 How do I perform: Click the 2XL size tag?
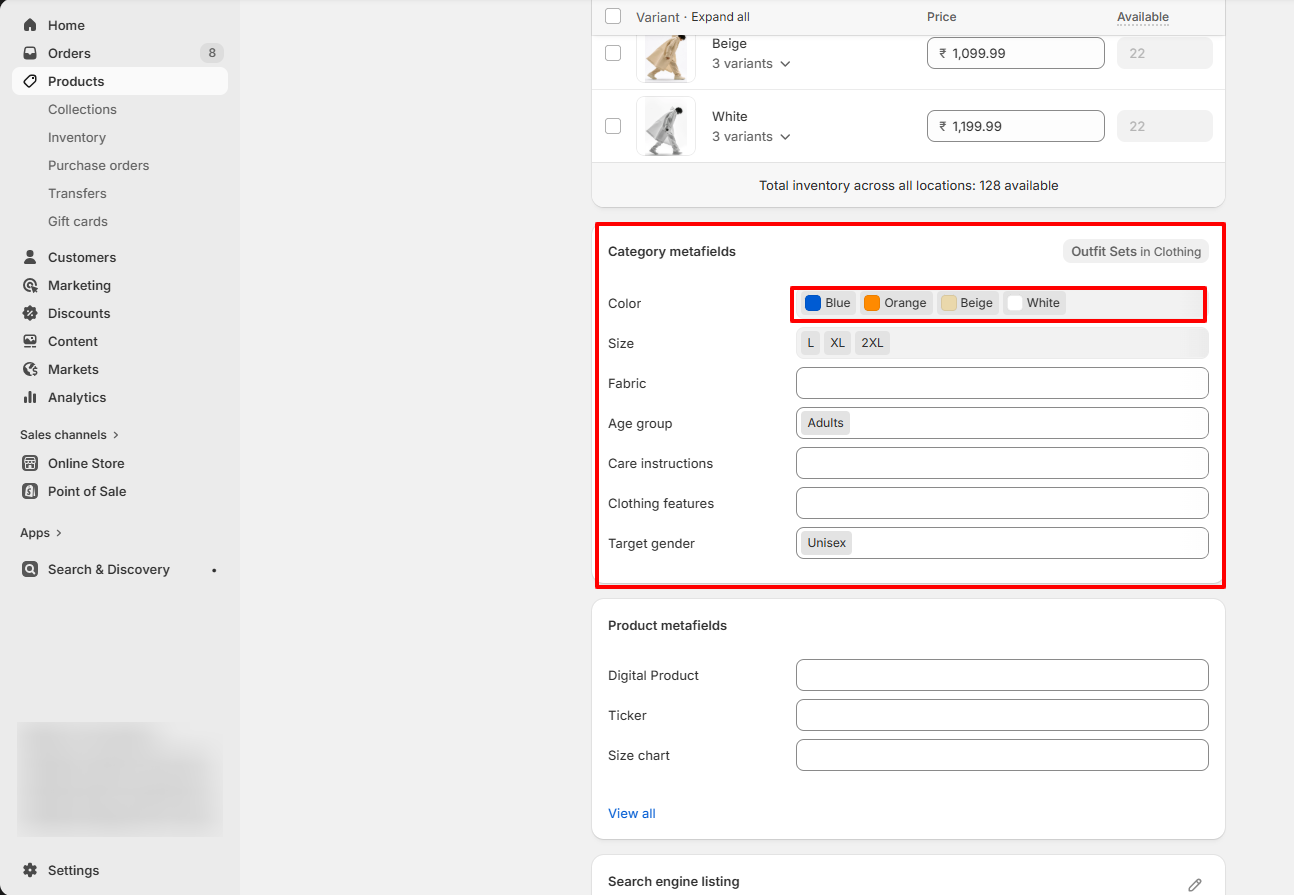(872, 343)
